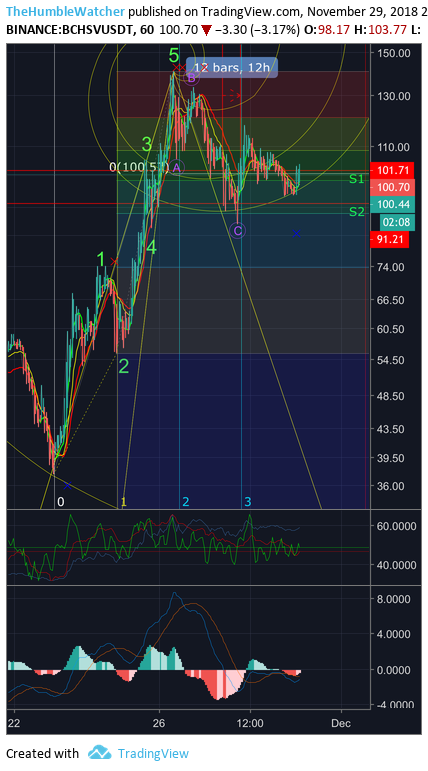Click the red X marker beside wave 1

[x=114, y=261]
